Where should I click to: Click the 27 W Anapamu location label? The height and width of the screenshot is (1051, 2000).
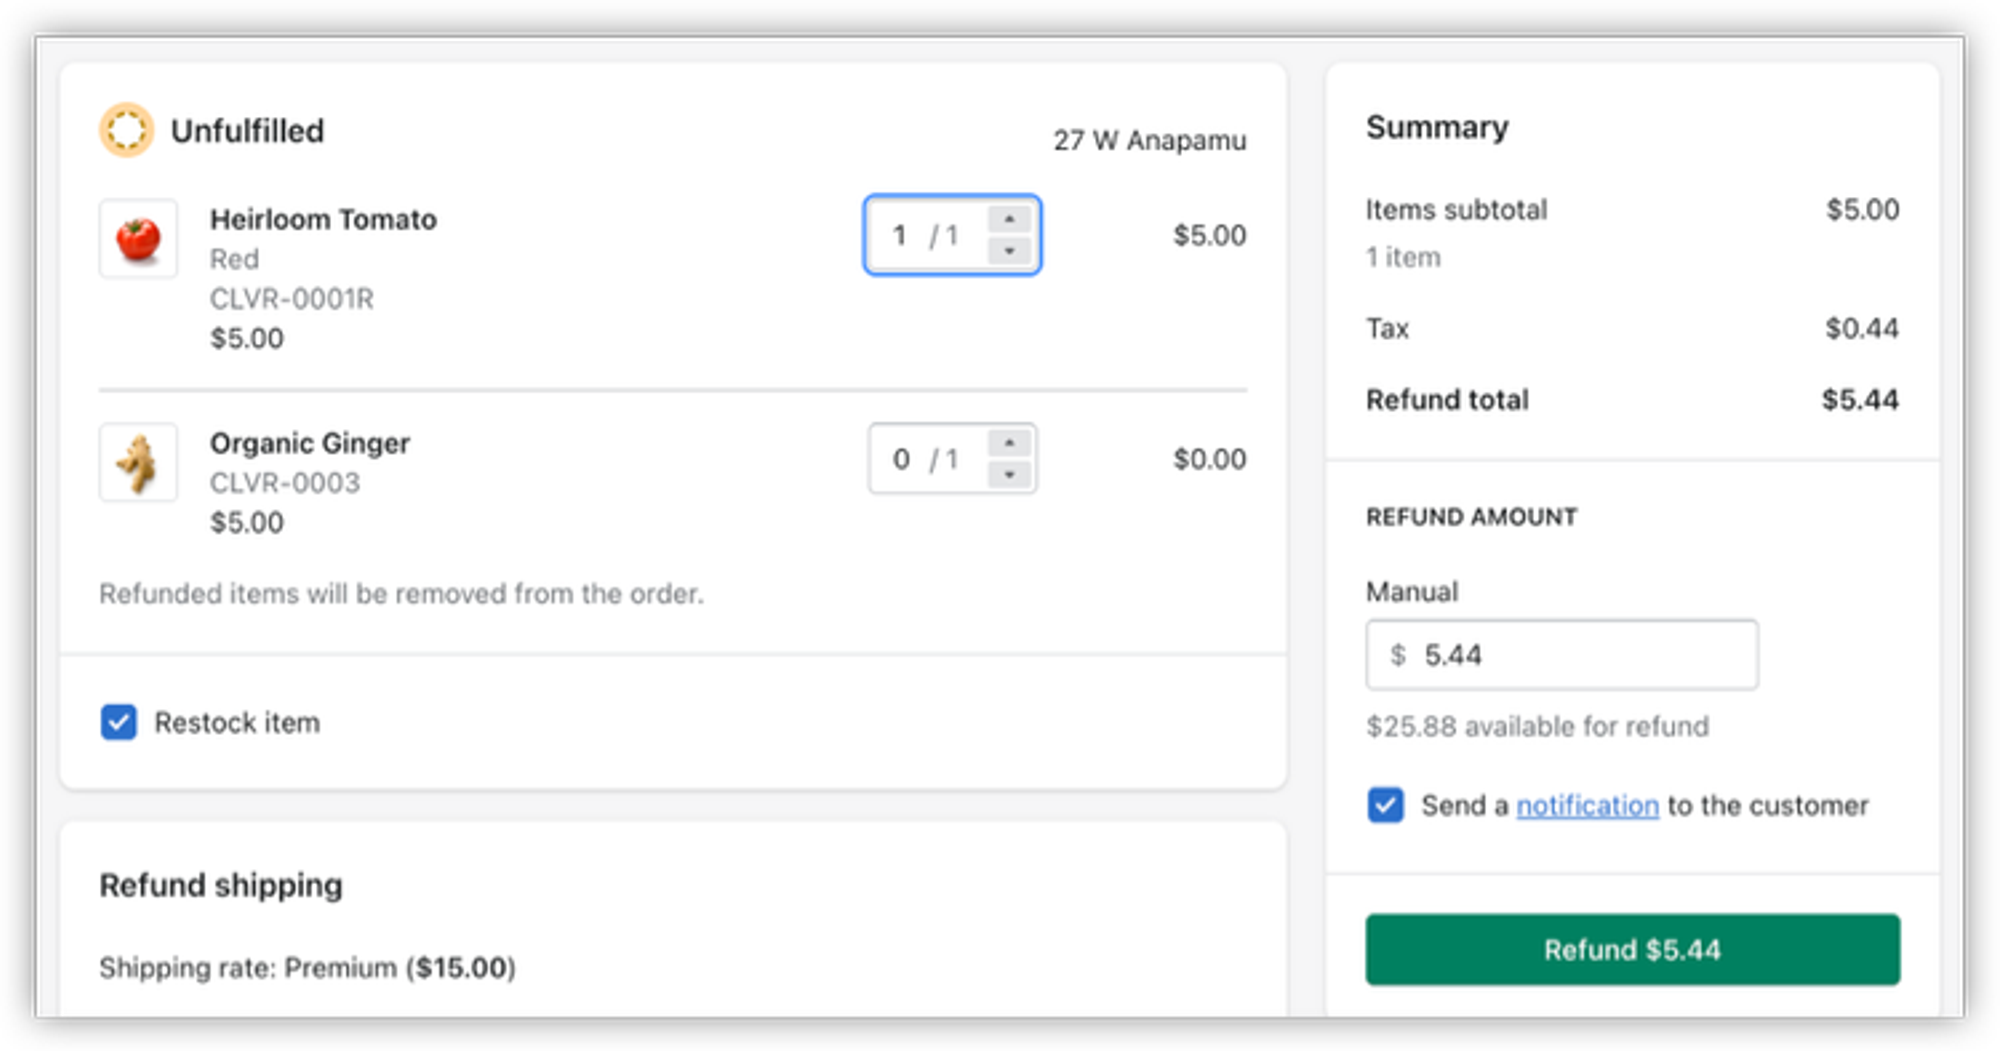[1149, 140]
